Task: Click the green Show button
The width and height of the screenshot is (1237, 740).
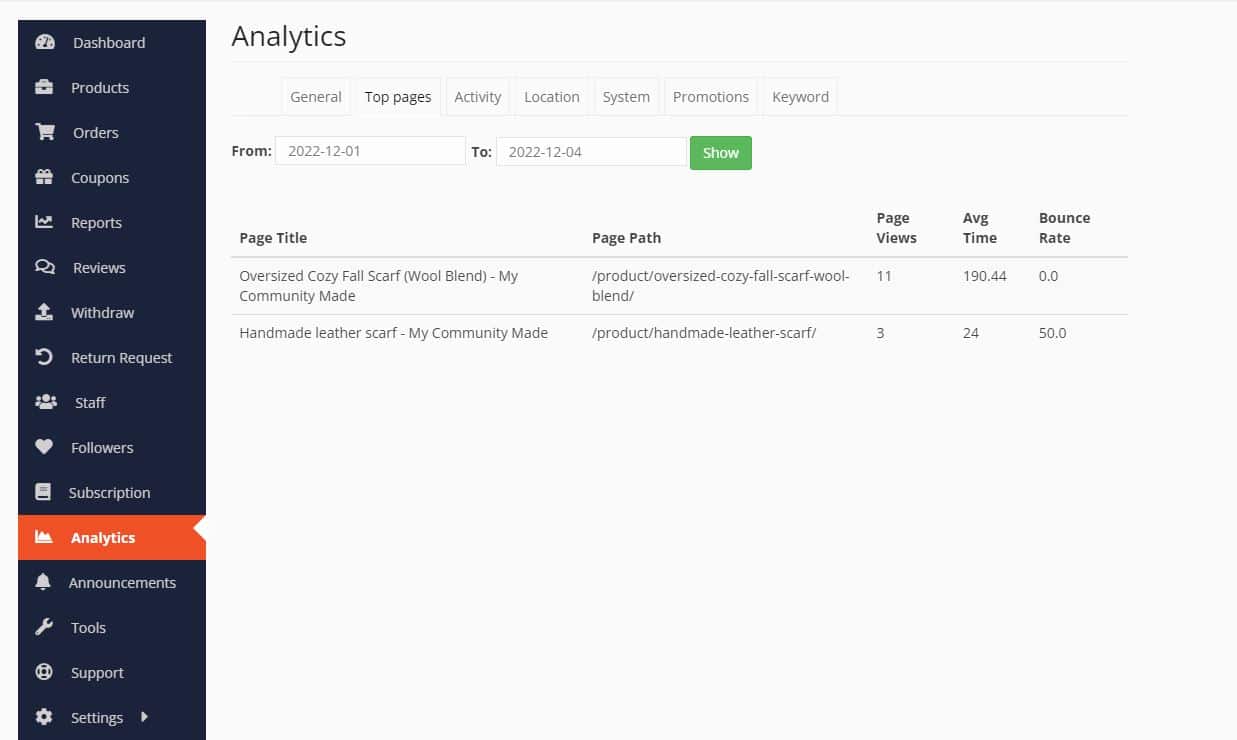Action: click(x=721, y=152)
